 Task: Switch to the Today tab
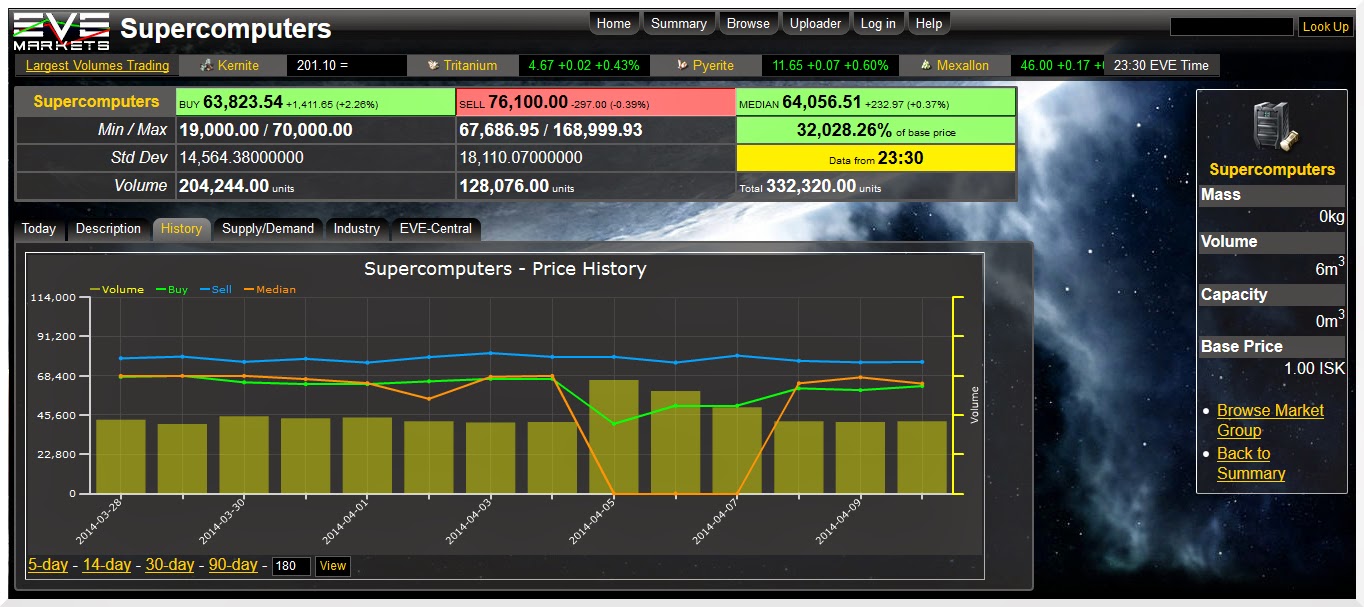pyautogui.click(x=39, y=229)
